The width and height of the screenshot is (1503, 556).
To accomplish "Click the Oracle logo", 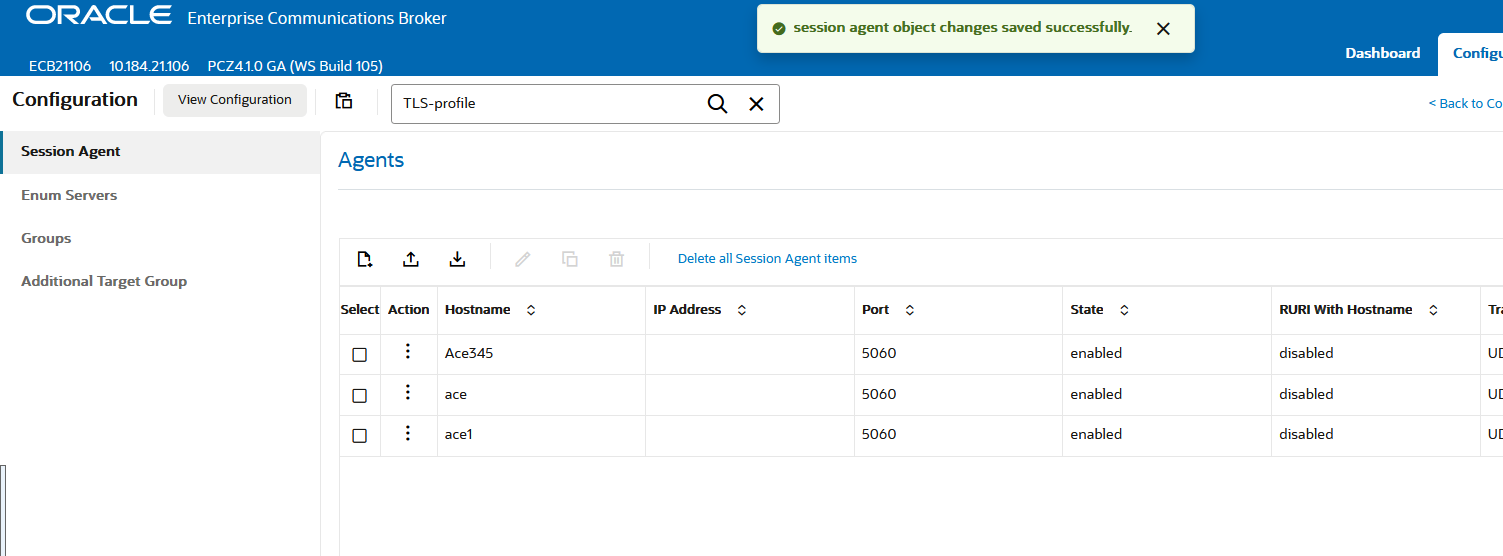I will [99, 16].
